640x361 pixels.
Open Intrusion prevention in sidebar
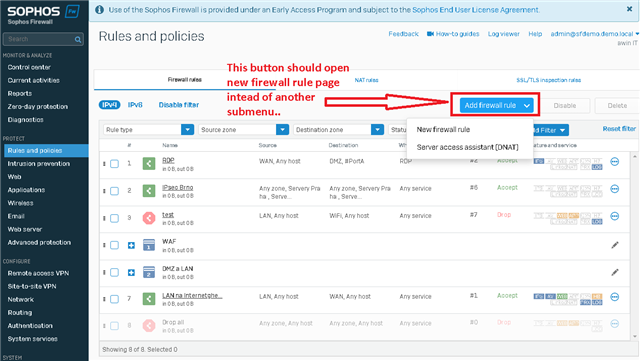[x=39, y=164]
